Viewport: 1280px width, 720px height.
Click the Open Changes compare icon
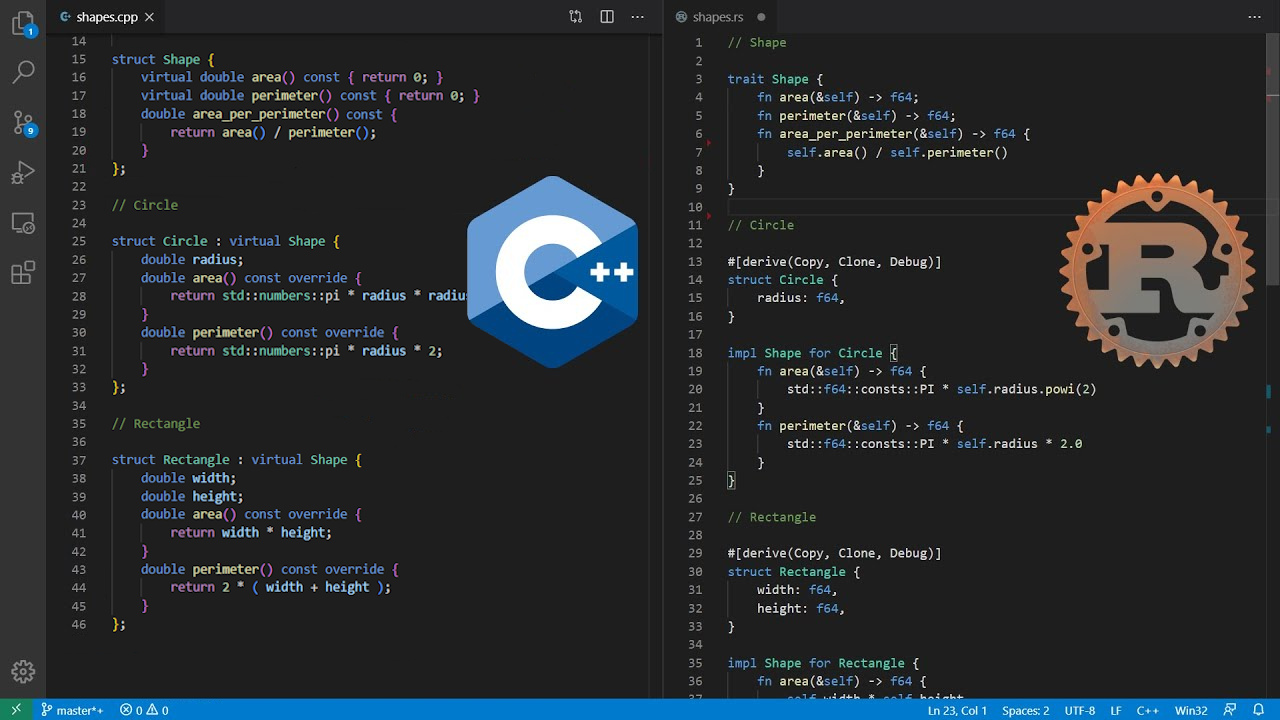[576, 17]
